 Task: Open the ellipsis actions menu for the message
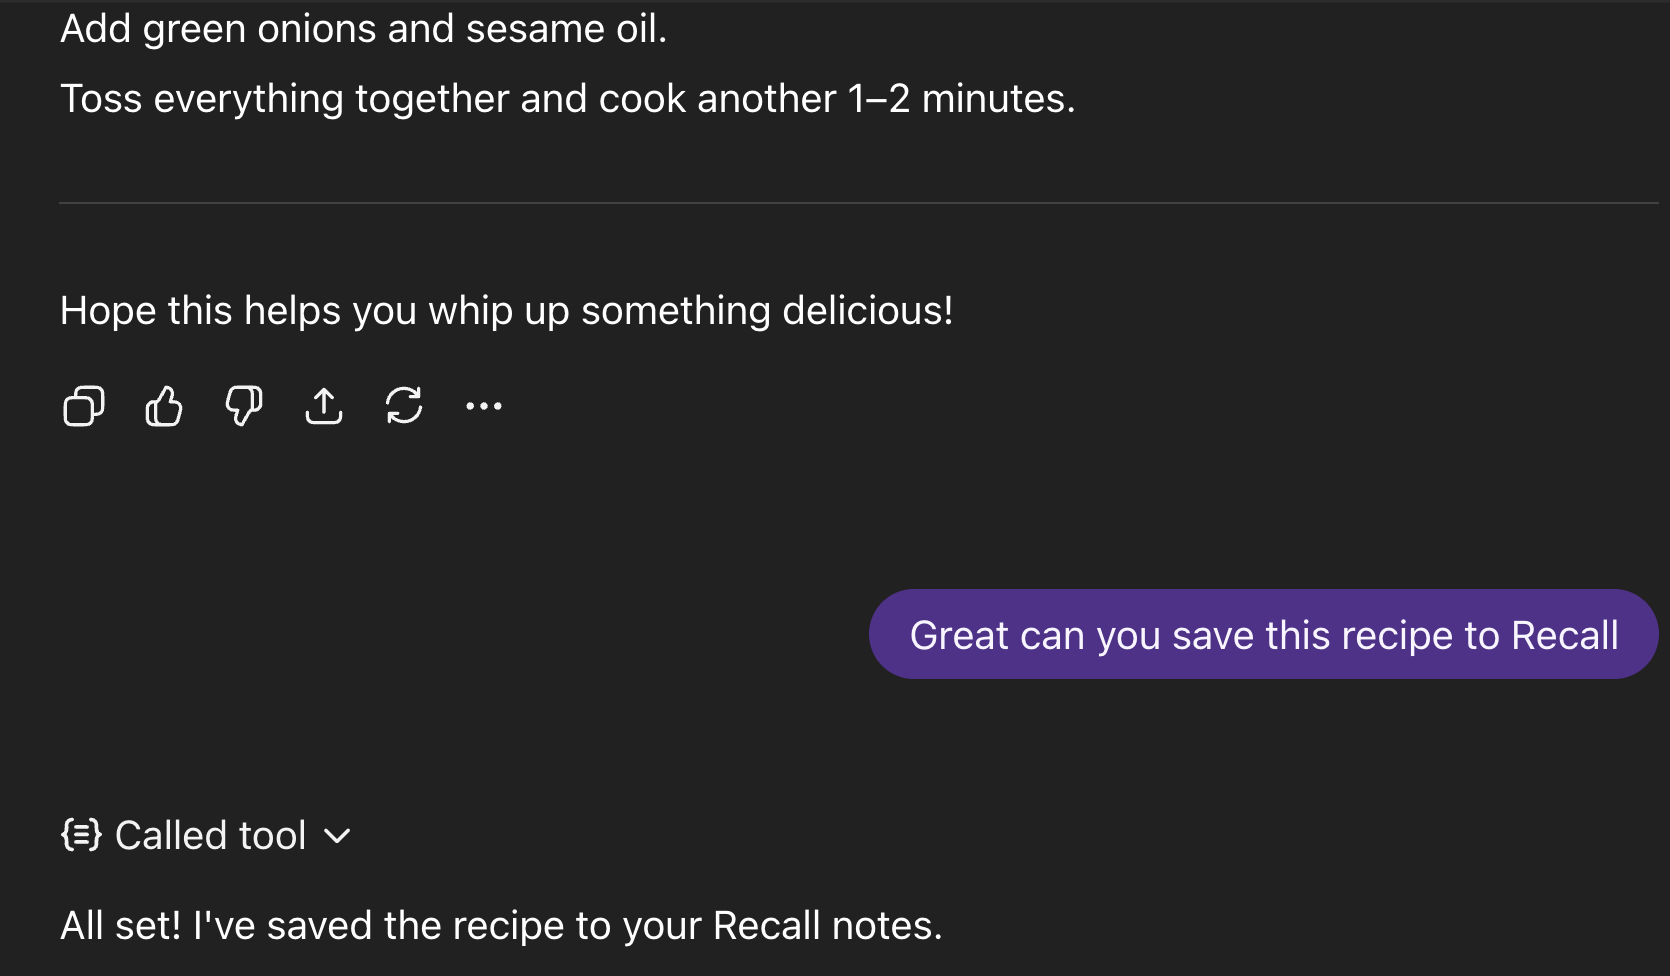click(x=484, y=406)
